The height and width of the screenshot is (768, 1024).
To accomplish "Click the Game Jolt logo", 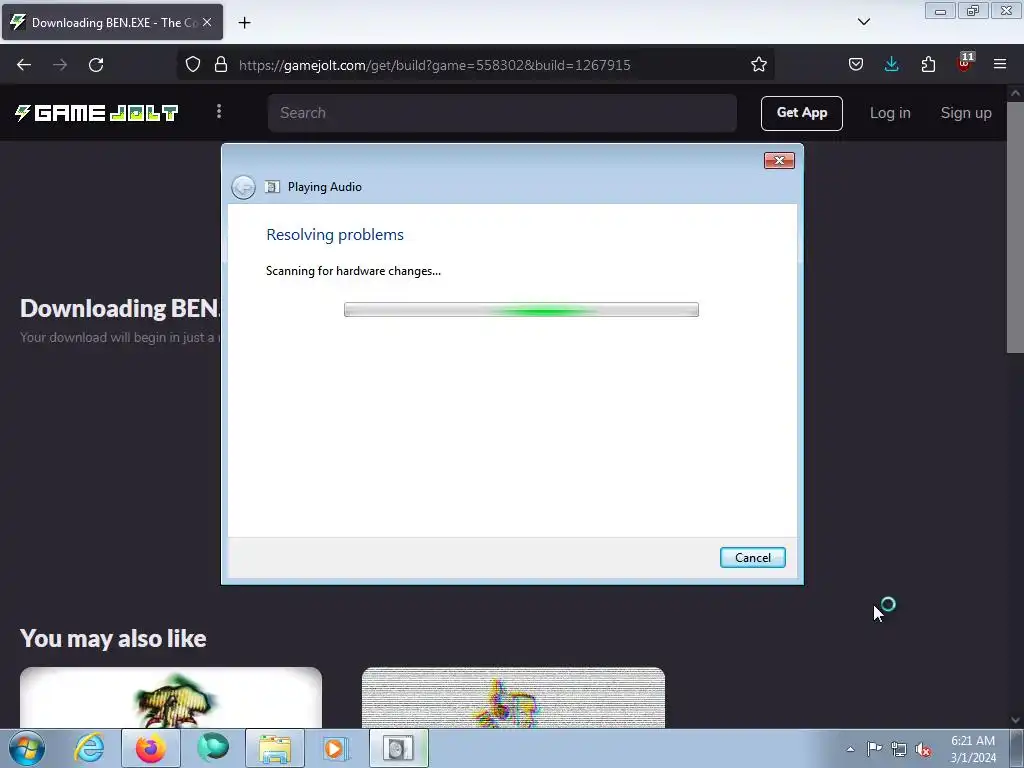I will pos(96,113).
